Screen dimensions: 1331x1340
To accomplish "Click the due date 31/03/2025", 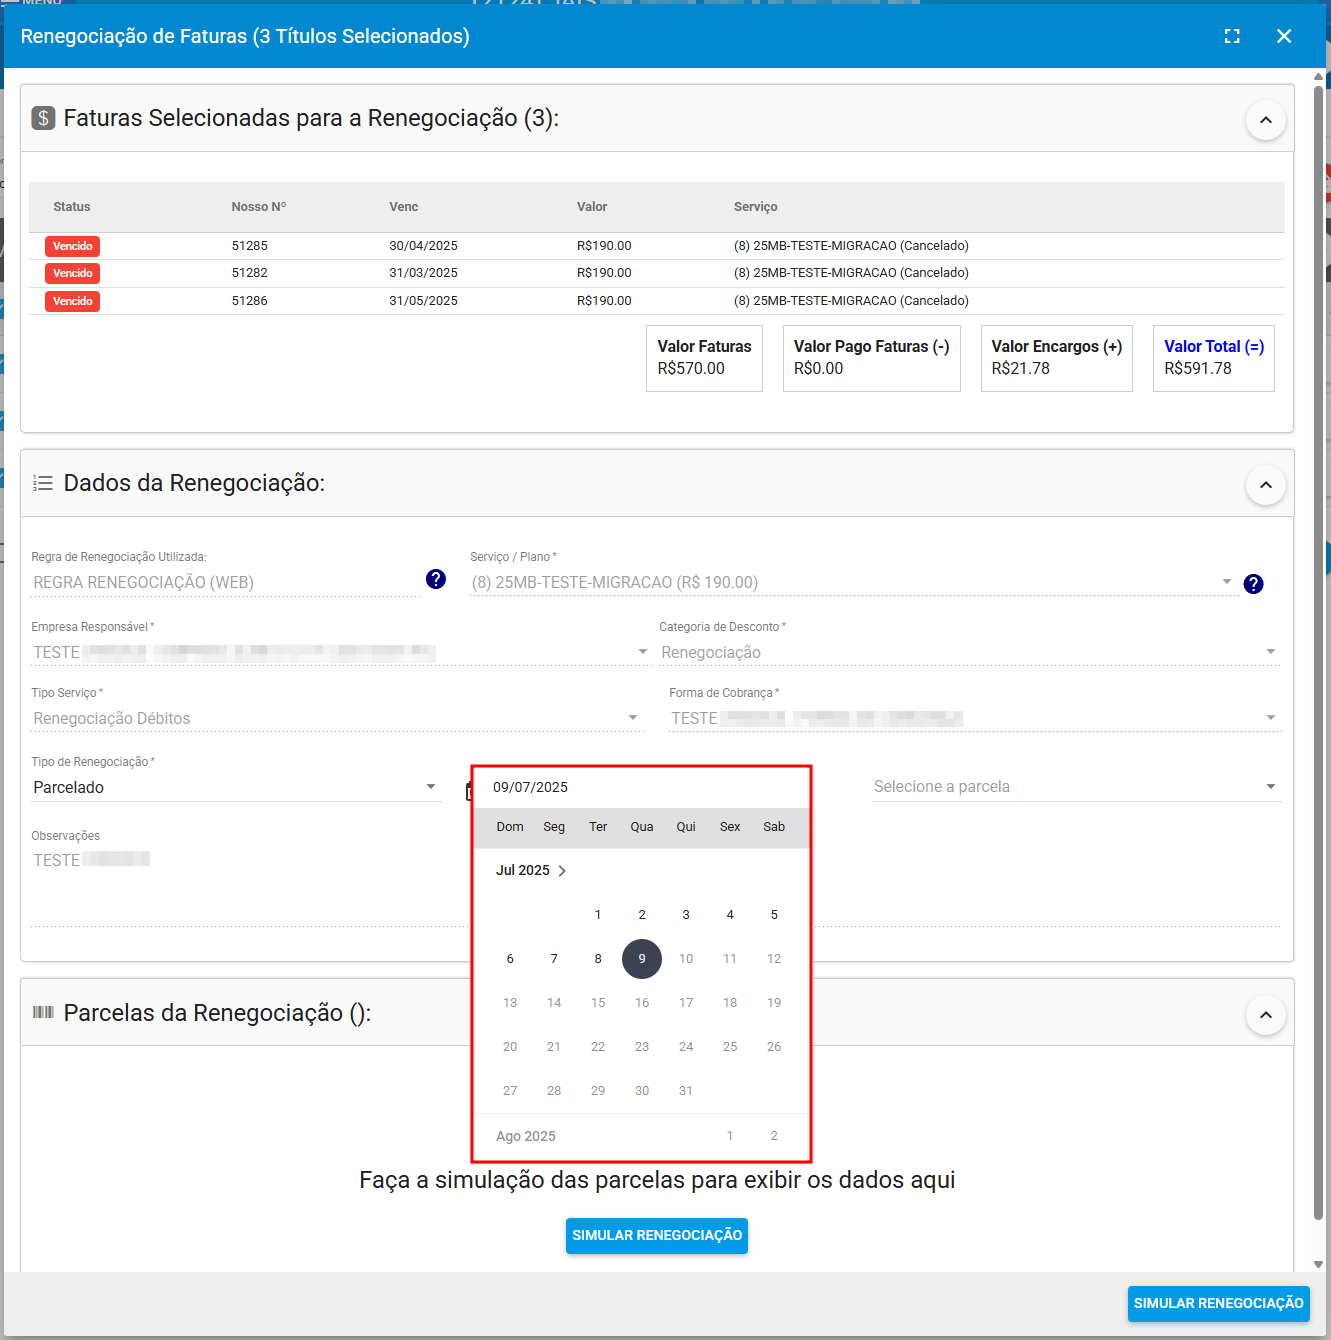I will click(424, 273).
